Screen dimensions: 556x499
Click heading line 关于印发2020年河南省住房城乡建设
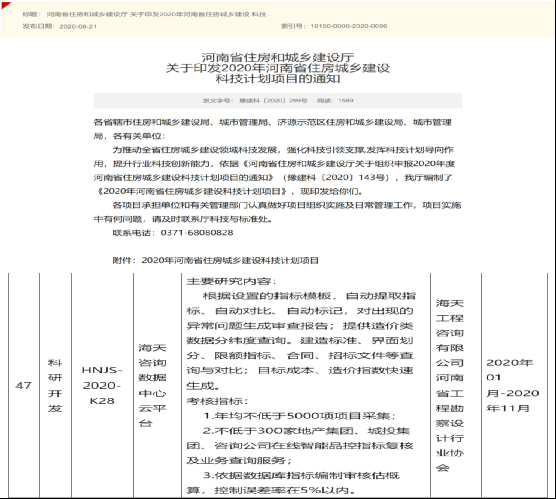pos(278,68)
